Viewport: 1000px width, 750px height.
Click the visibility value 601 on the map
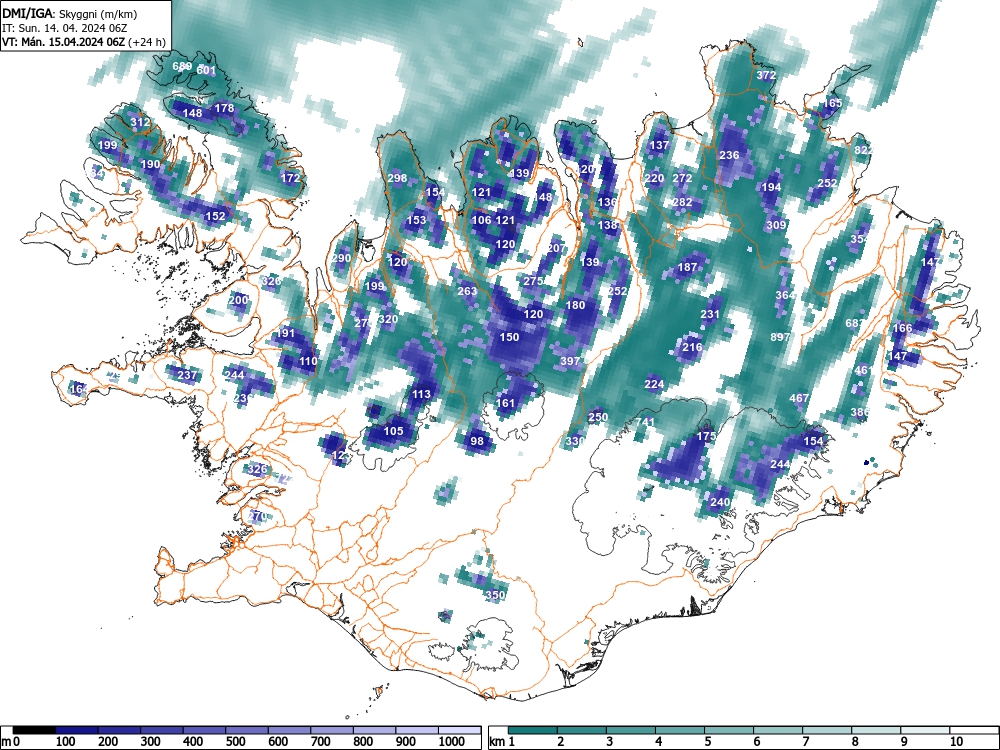(x=206, y=70)
